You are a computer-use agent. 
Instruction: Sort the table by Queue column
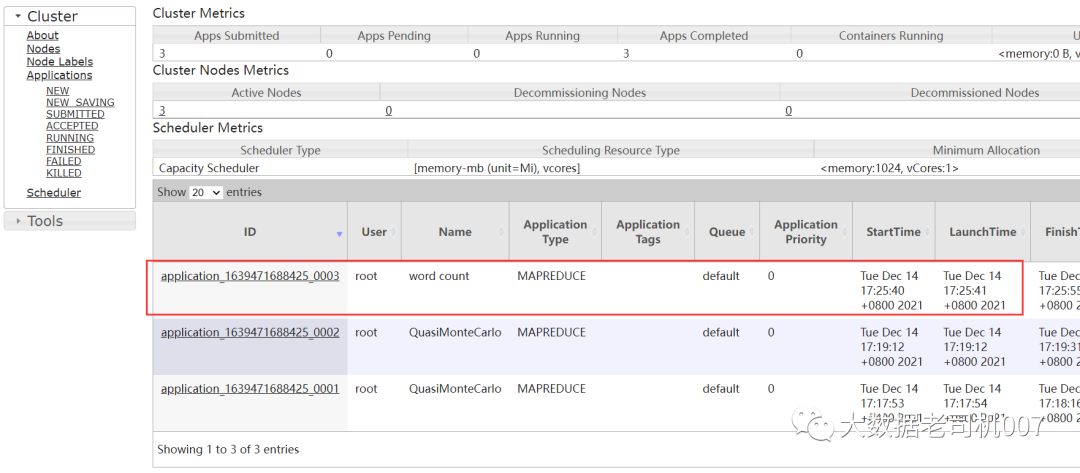[x=727, y=232]
